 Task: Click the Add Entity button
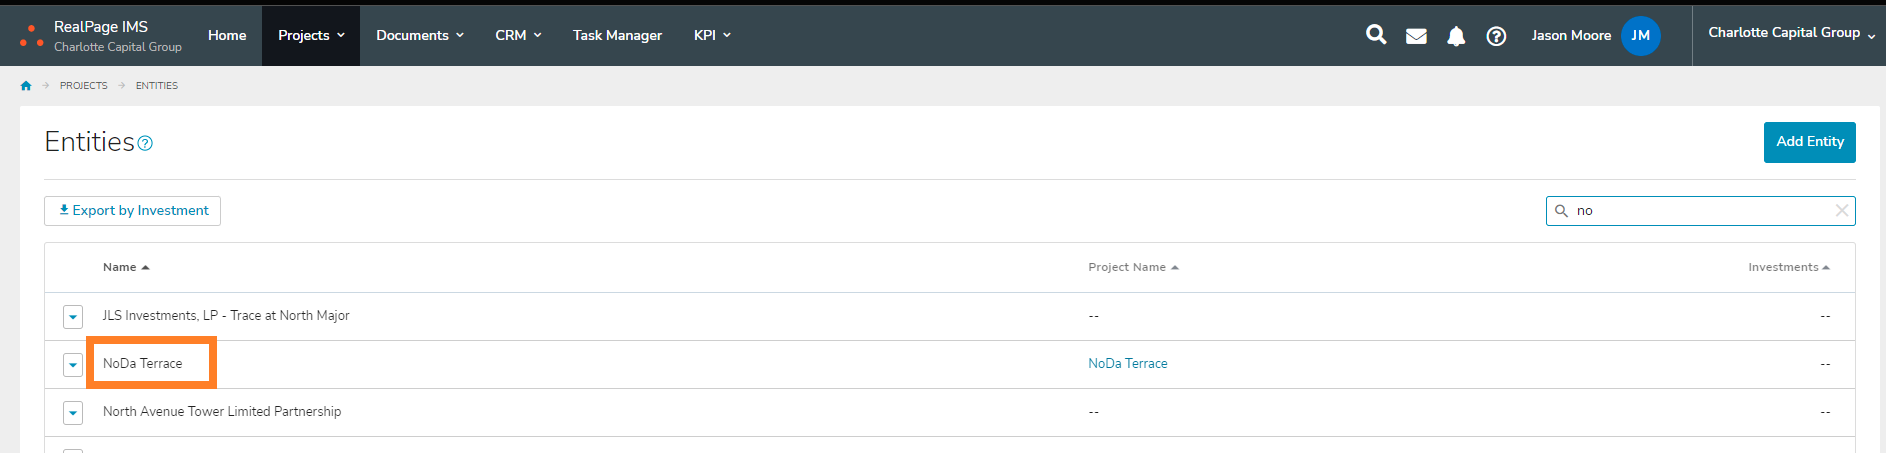(1809, 142)
